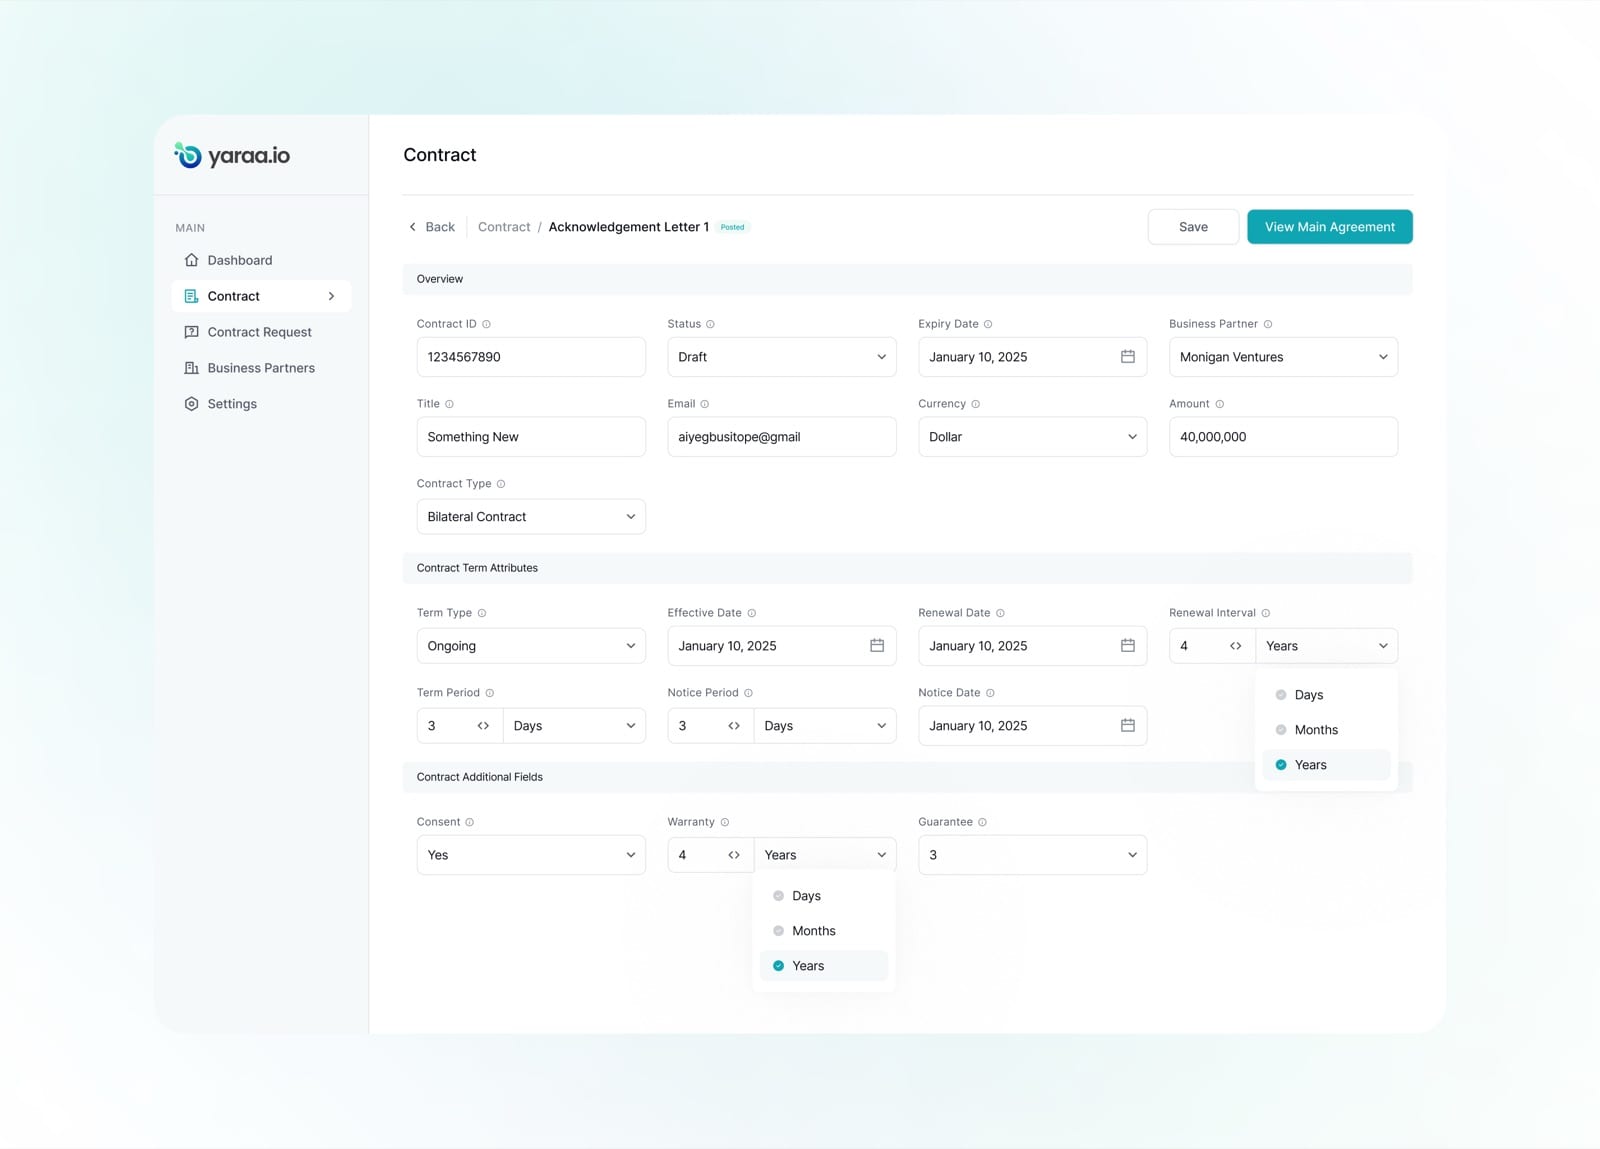Viewport: 1600px width, 1149px height.
Task: Click View Main Agreement button
Action: pyautogui.click(x=1330, y=227)
